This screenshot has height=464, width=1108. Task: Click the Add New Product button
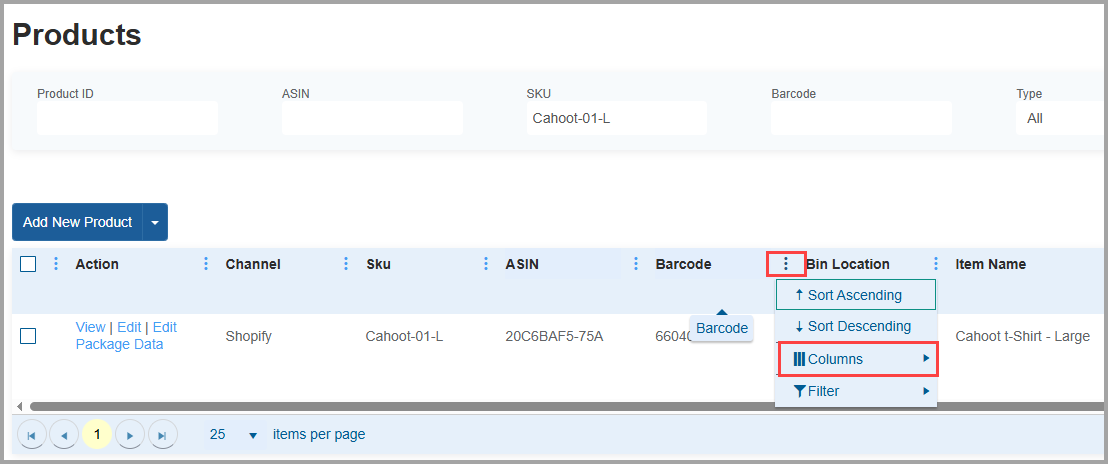(78, 222)
